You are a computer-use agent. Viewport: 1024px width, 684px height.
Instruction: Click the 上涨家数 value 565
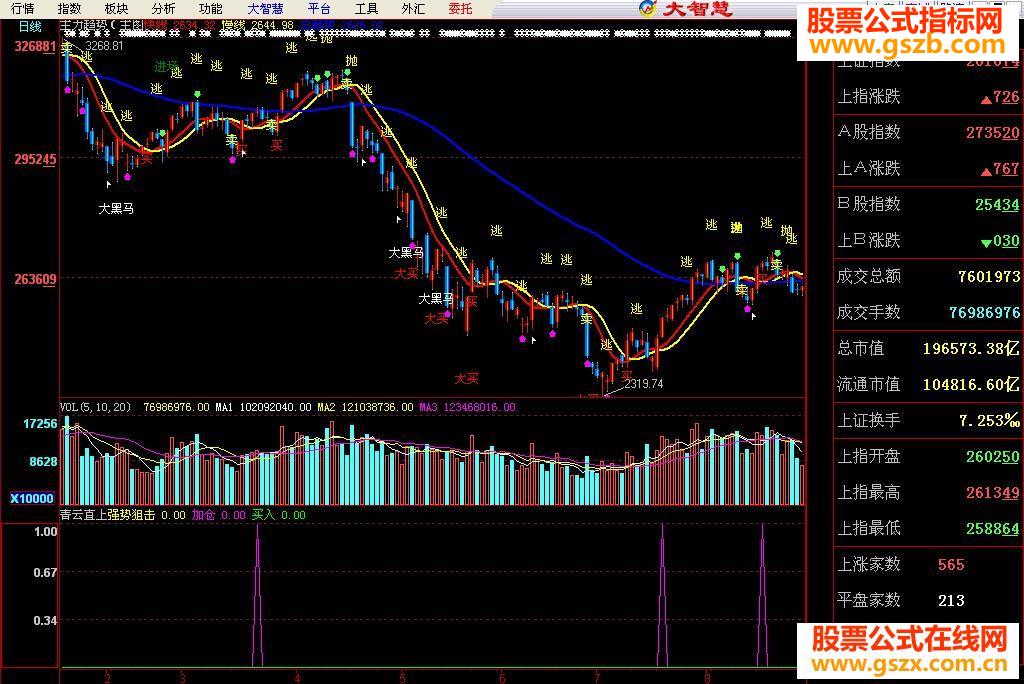tap(951, 564)
